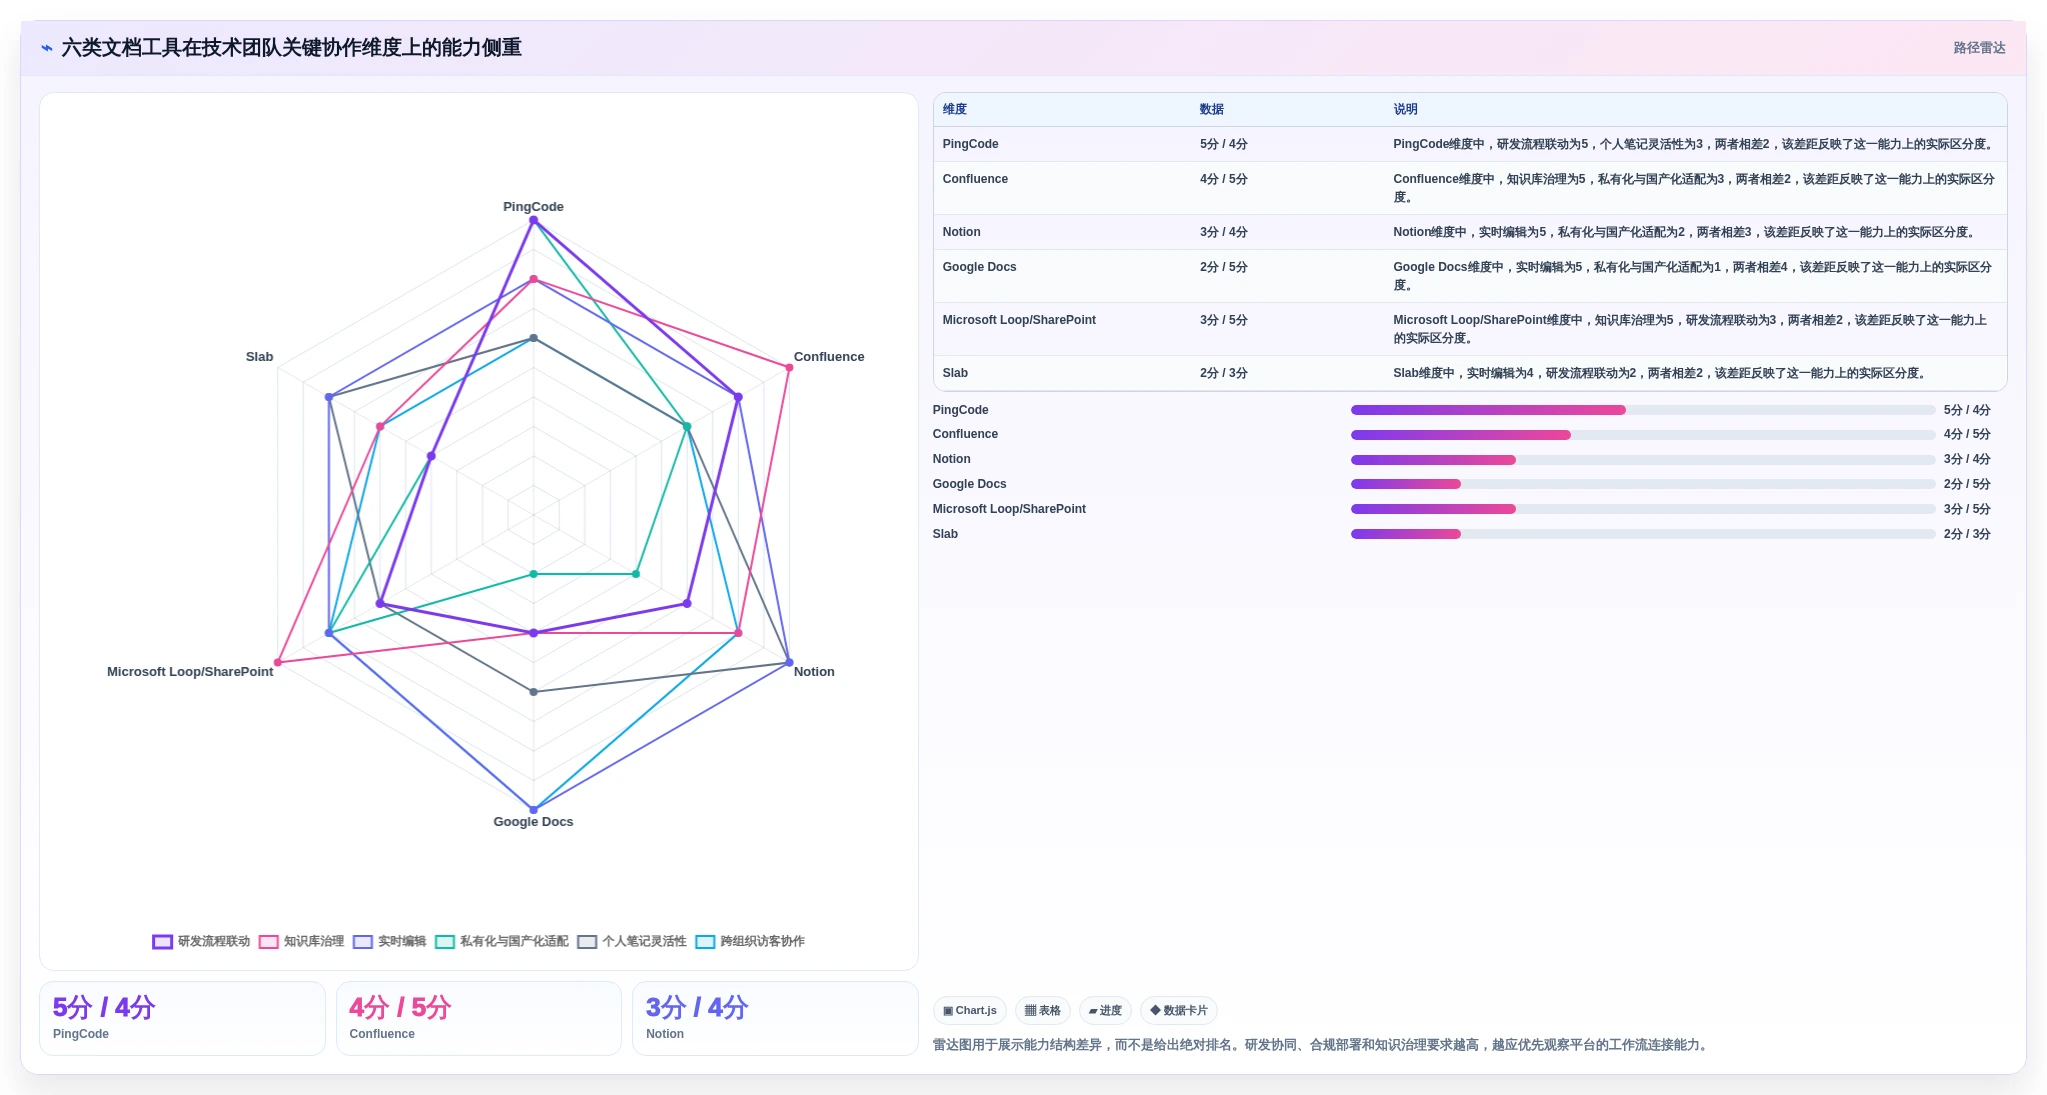The width and height of the screenshot is (2047, 1095).
Task: Select the Microsoft Loop/SharePoint table row name
Action: (1019, 320)
